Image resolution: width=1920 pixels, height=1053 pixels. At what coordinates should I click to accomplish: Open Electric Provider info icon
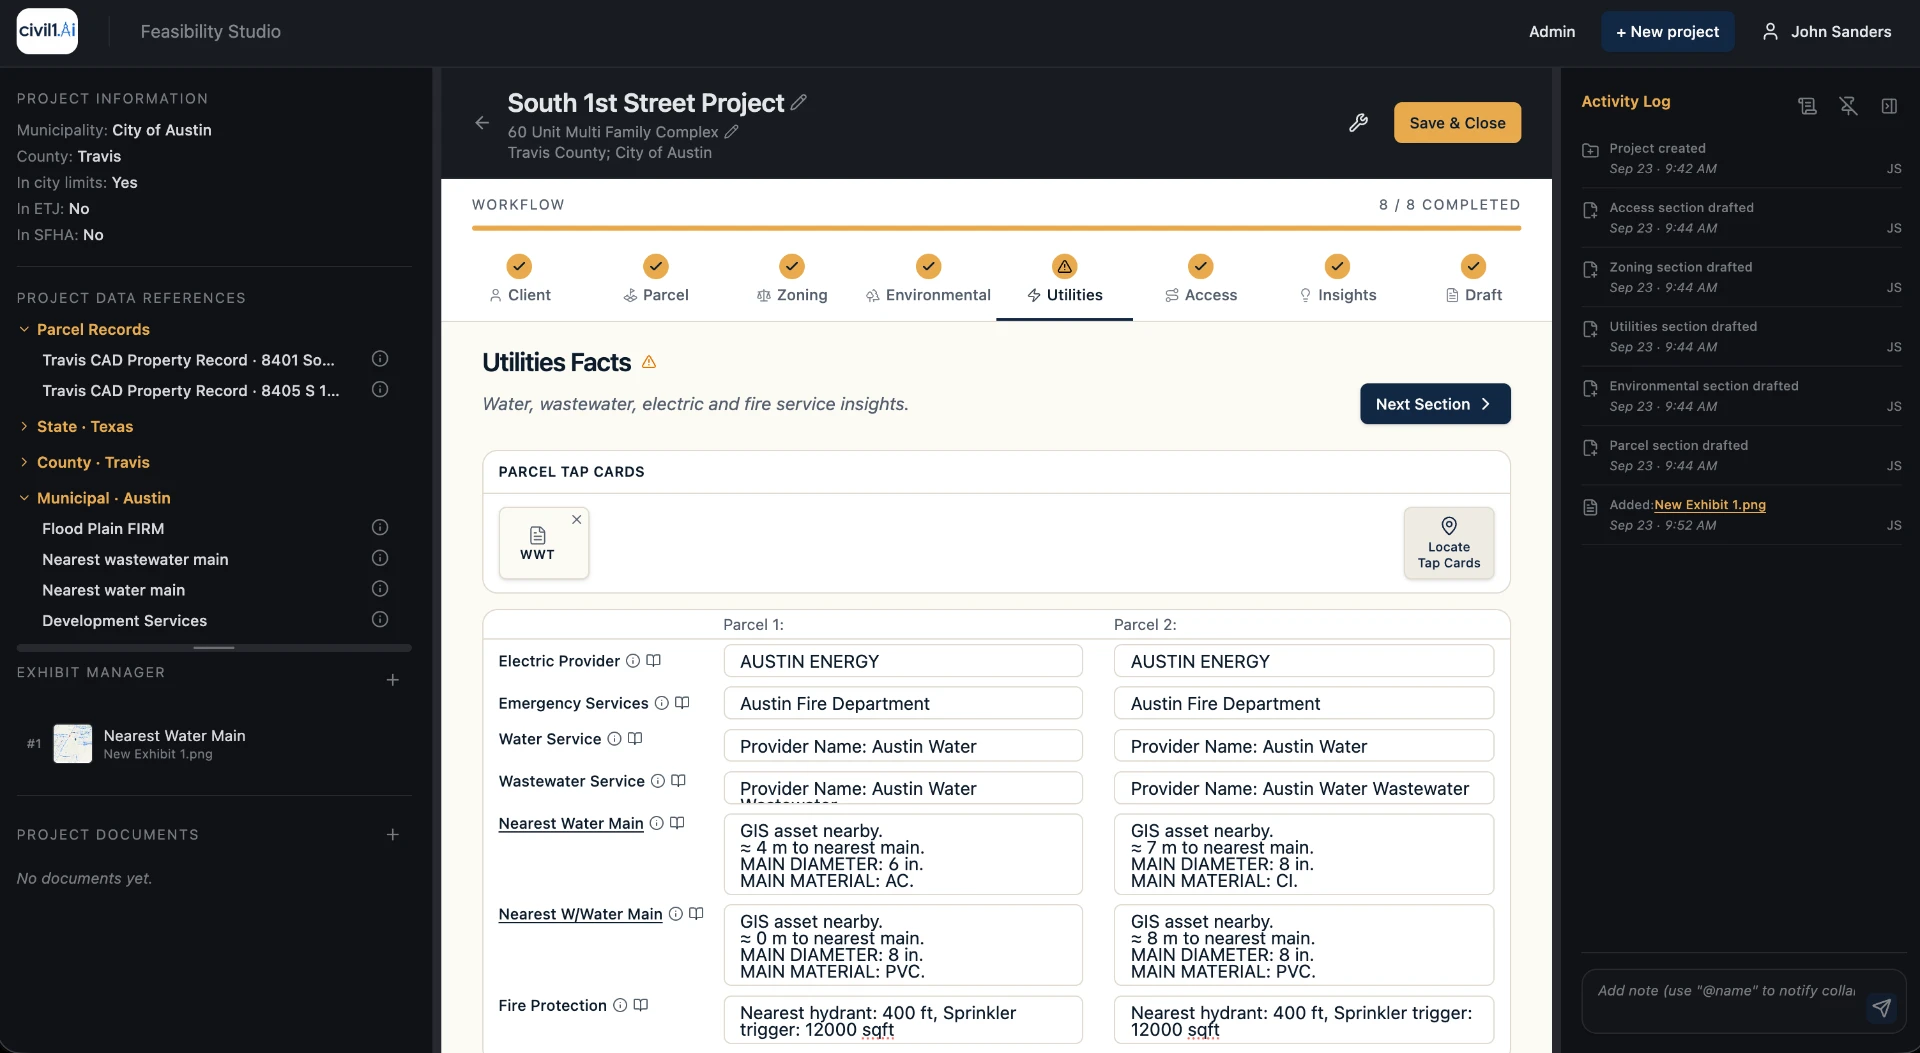point(633,661)
